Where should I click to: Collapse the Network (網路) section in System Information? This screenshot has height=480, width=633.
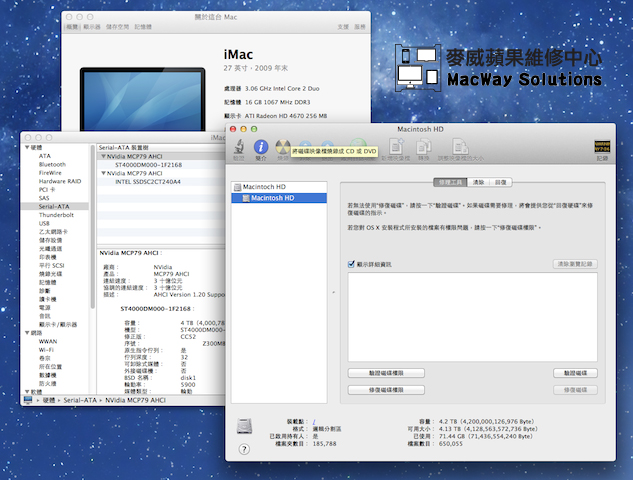(27, 333)
